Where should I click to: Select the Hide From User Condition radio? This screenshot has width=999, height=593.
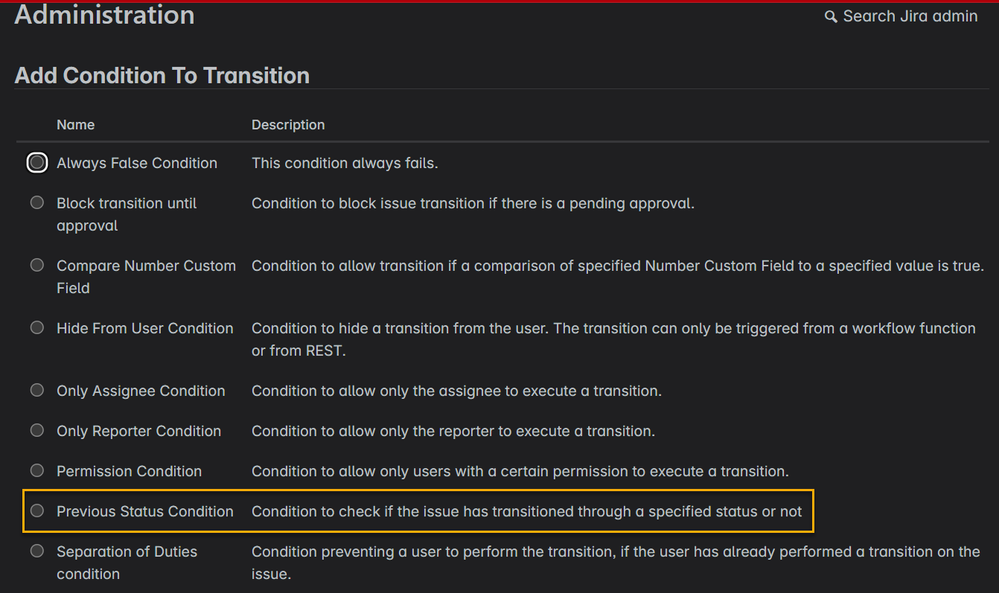[x=37, y=327]
